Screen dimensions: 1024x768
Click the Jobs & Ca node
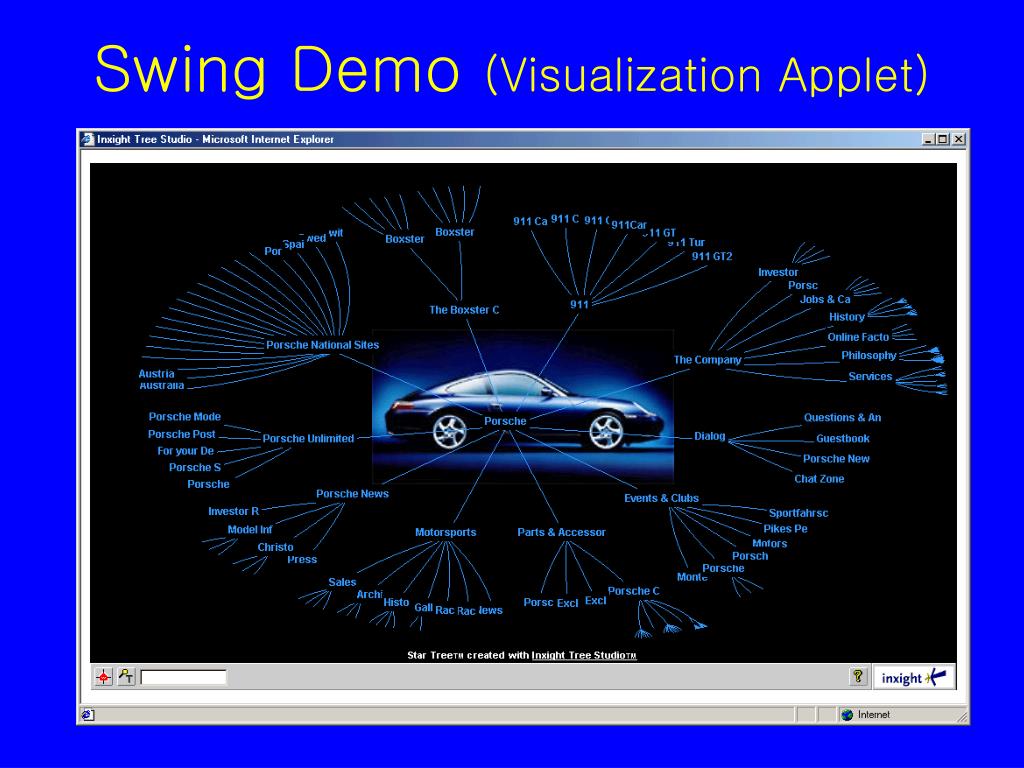[x=825, y=299]
